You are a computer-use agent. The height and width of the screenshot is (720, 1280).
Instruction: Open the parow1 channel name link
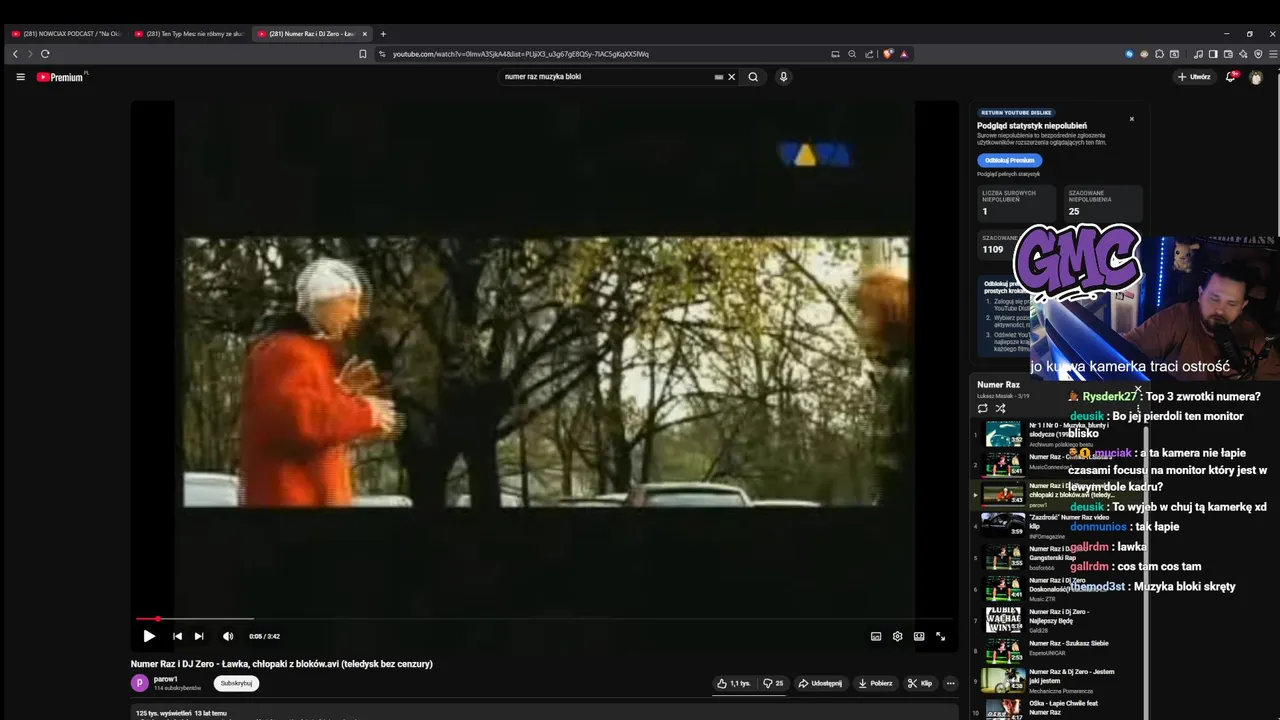[x=166, y=679]
